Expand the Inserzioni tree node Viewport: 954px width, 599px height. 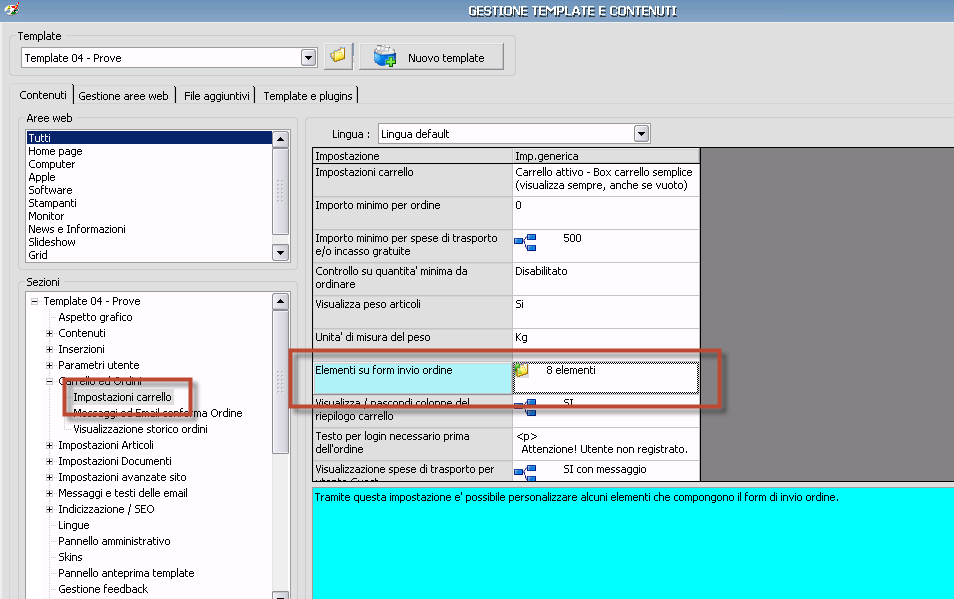point(49,349)
